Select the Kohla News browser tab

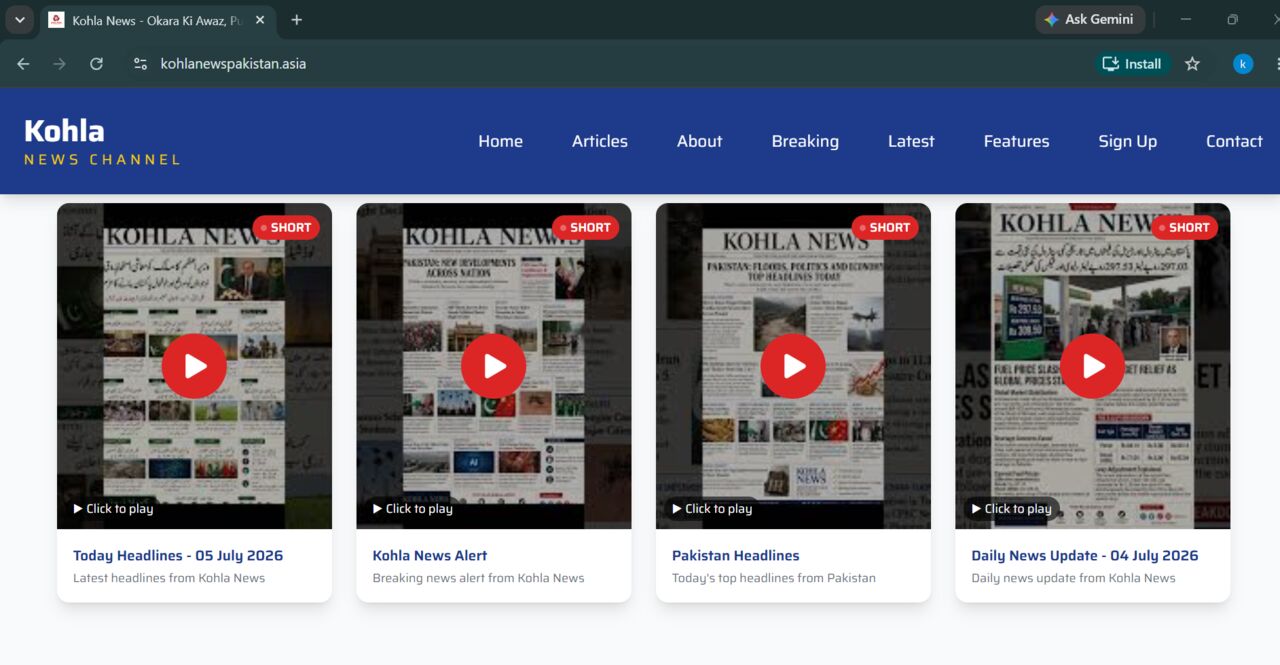click(157, 20)
